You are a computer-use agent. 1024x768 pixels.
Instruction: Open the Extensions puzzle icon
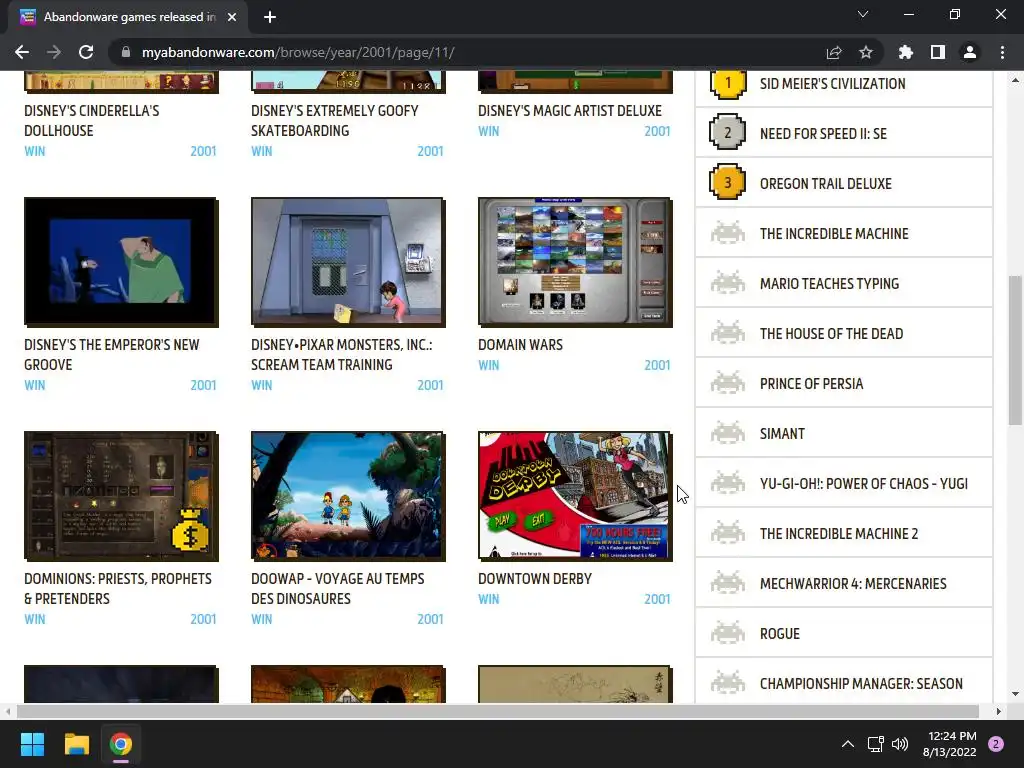point(906,52)
